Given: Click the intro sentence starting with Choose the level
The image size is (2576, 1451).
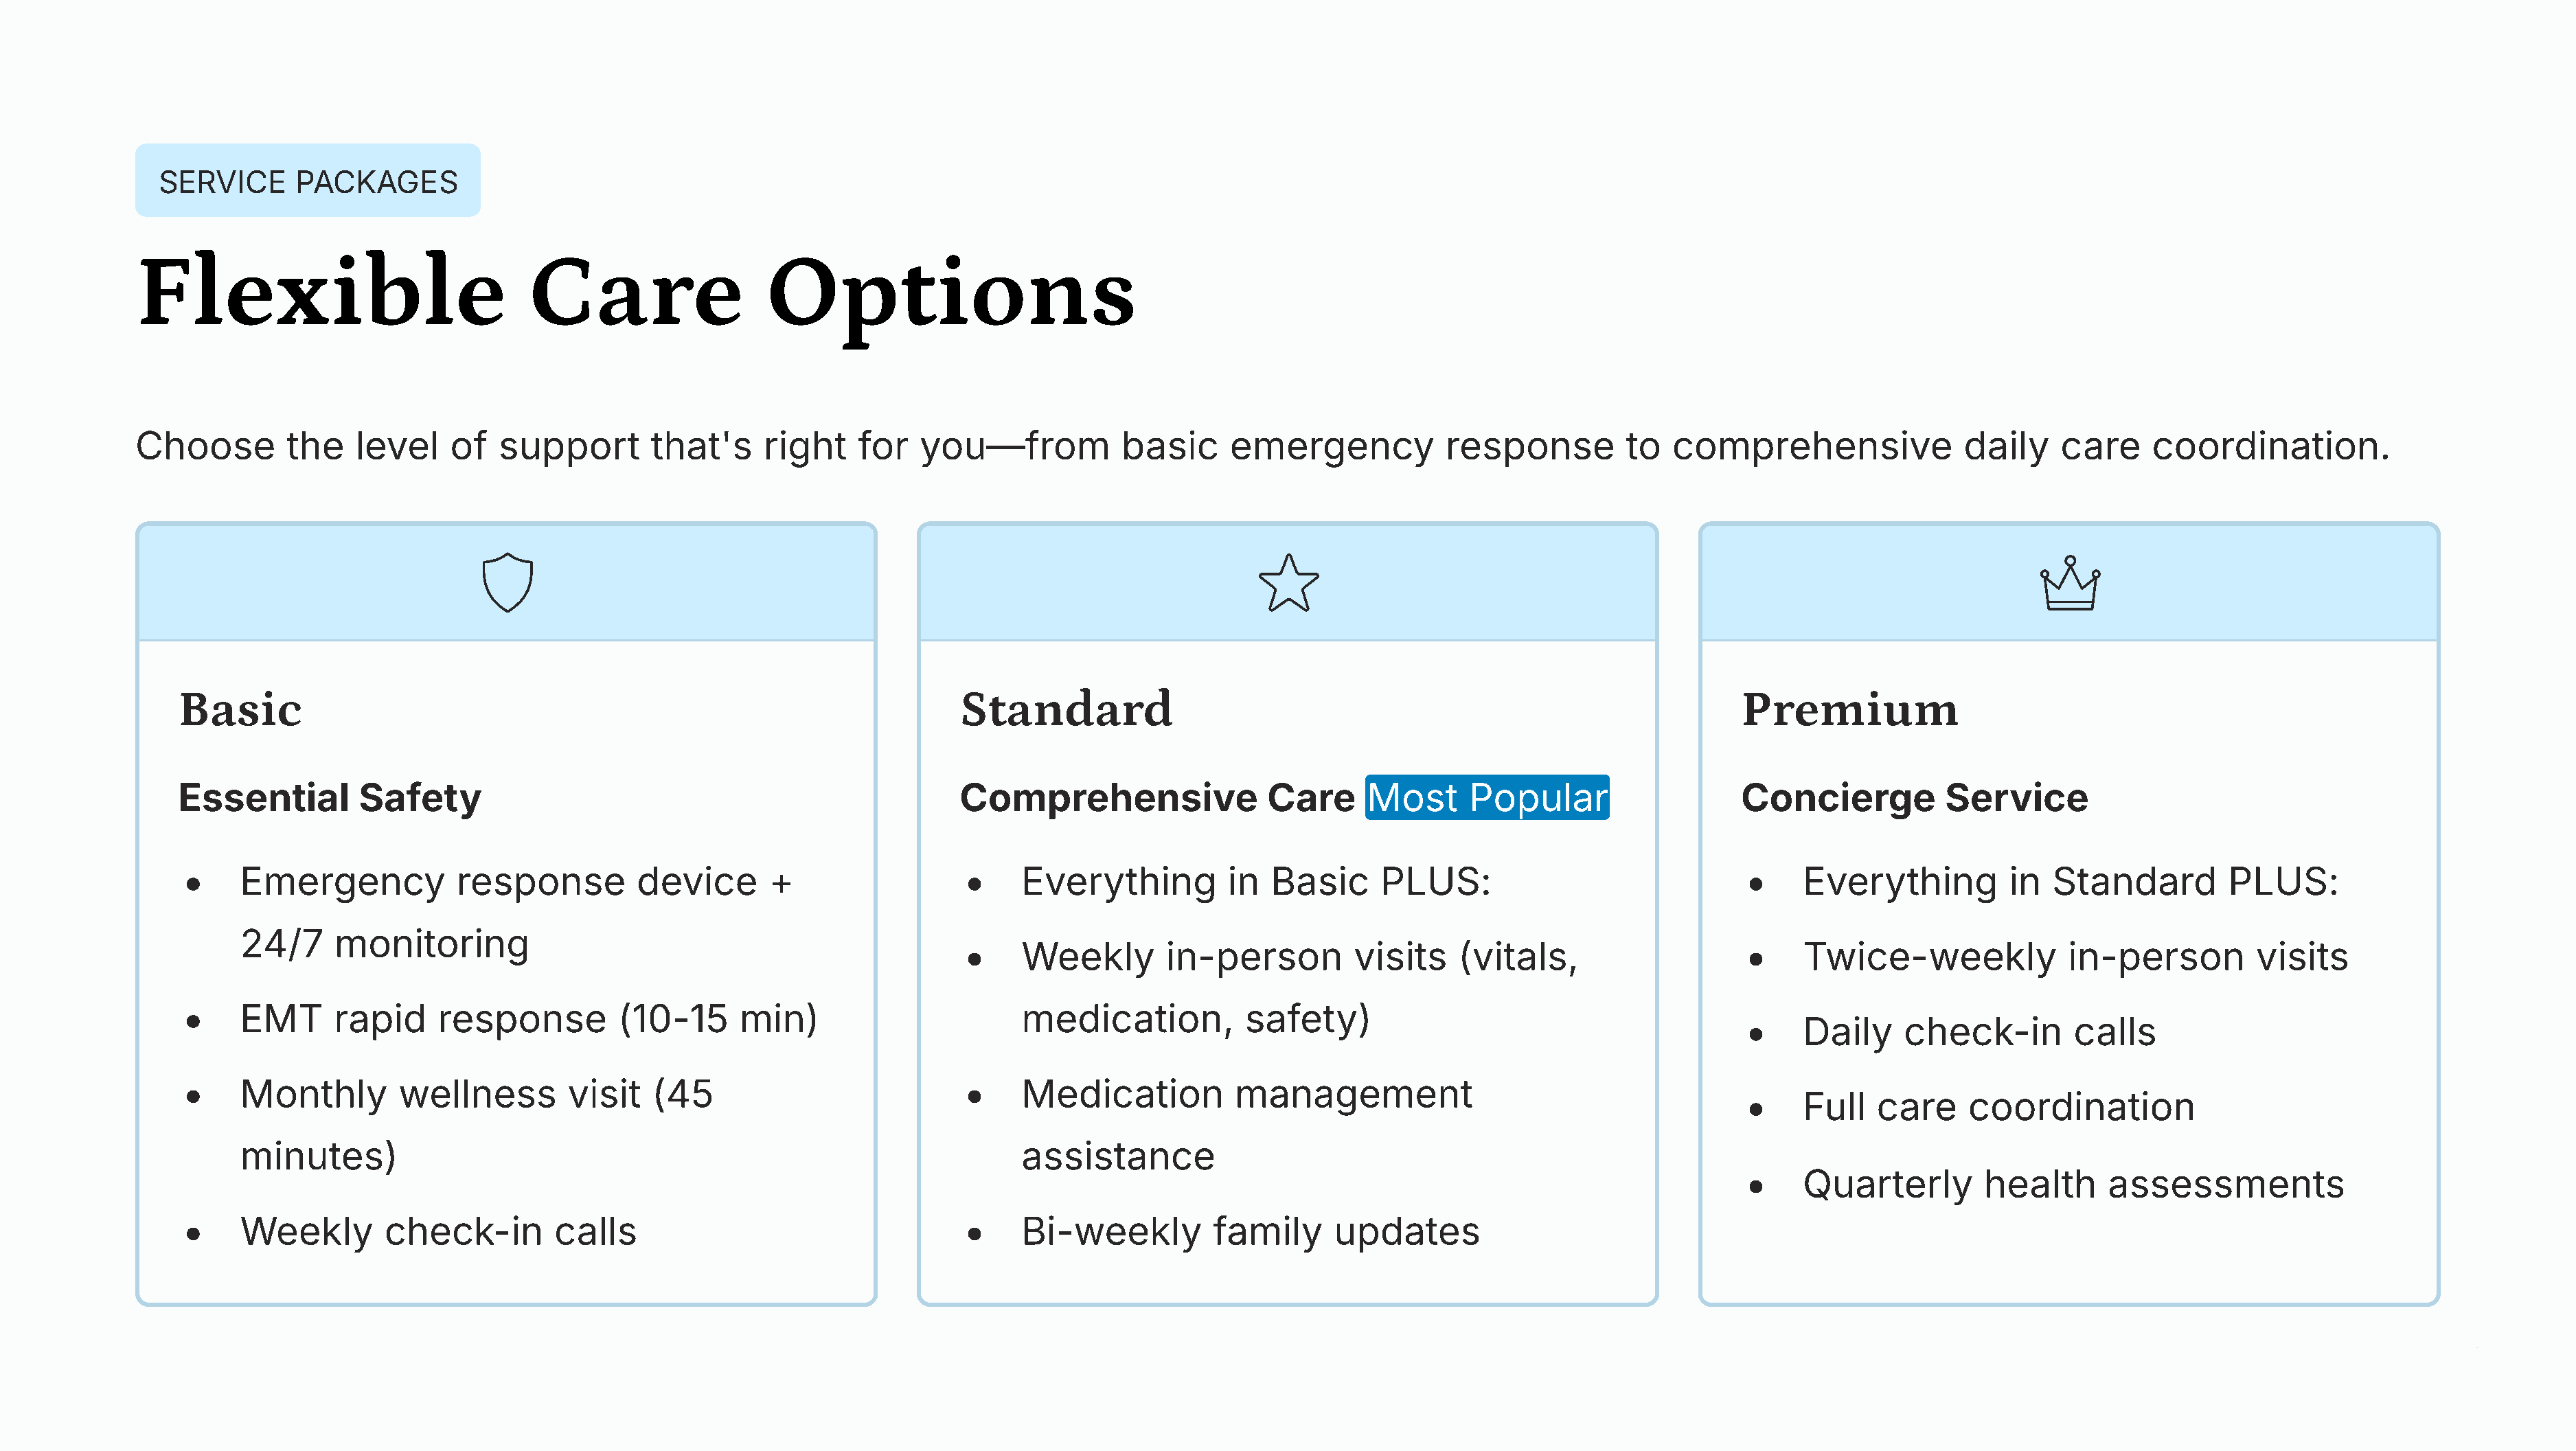Looking at the screenshot, I should (x=1262, y=446).
